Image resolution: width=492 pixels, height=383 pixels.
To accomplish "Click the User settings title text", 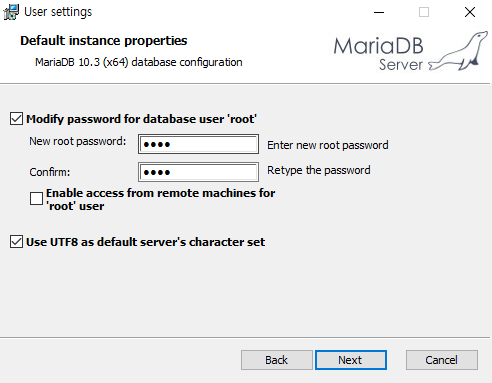I will pyautogui.click(x=58, y=12).
